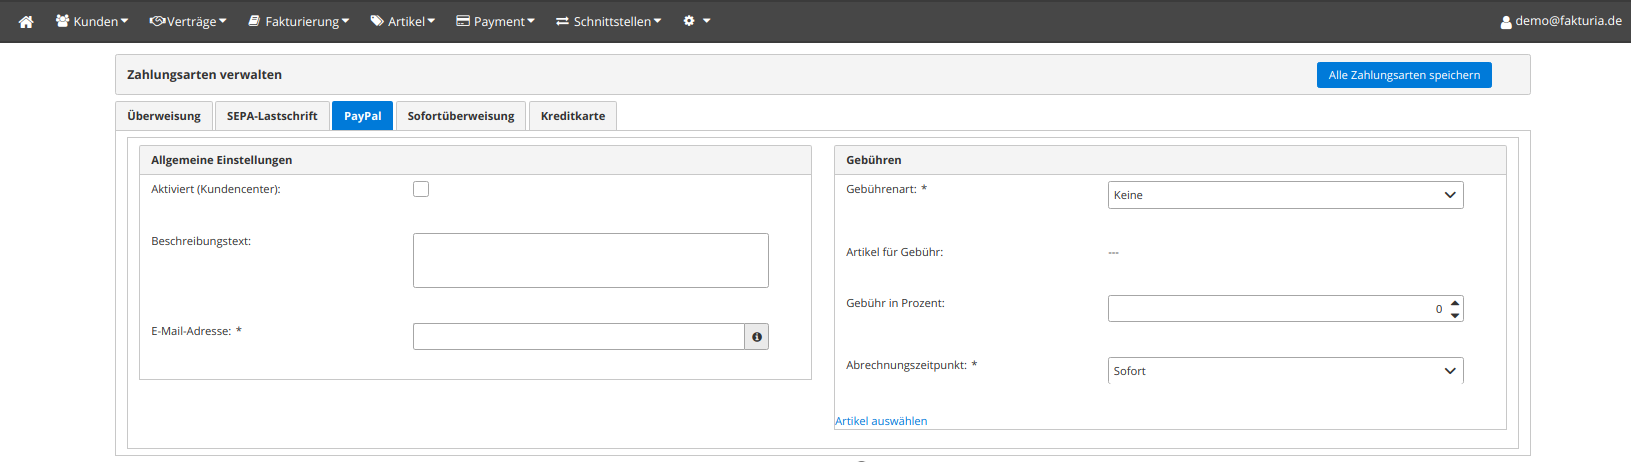Open the Kunden menu
The image size is (1631, 462).
92,21
